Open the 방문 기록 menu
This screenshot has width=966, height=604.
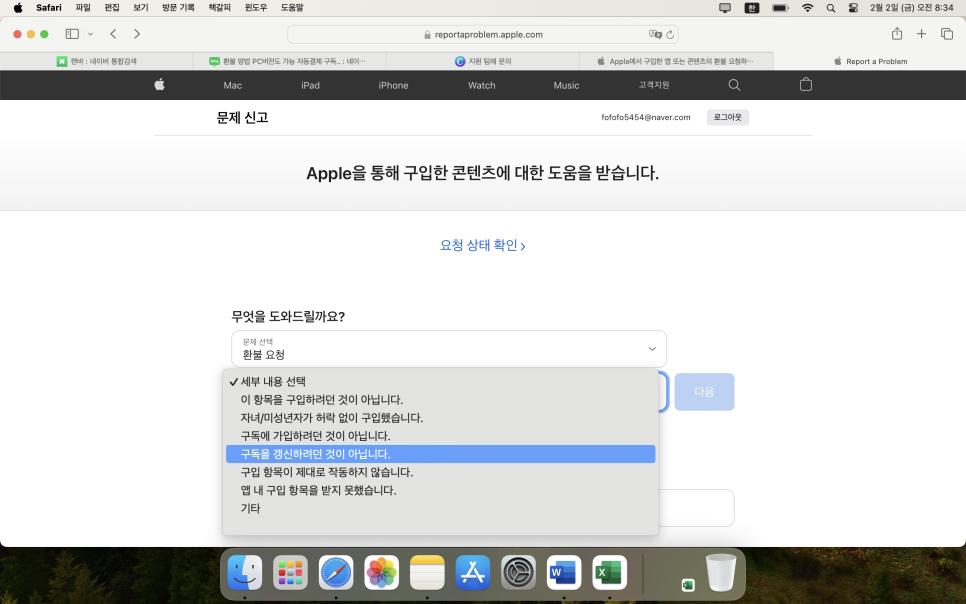178,8
